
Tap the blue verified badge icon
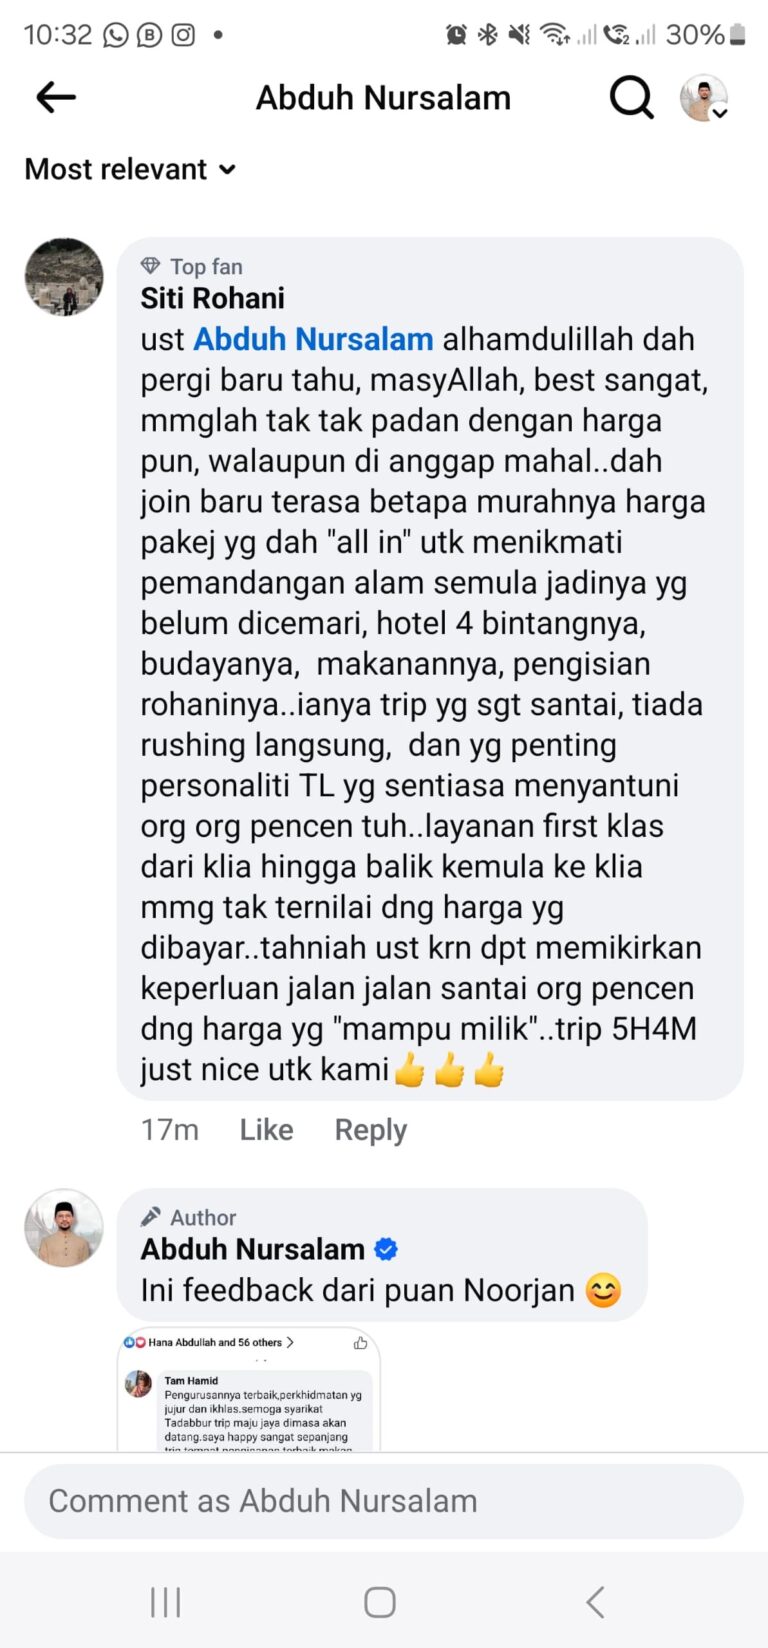coord(386,1249)
